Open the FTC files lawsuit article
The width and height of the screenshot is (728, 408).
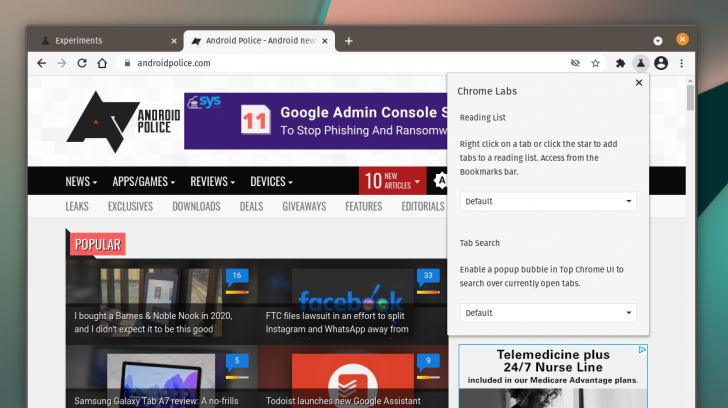coord(337,322)
